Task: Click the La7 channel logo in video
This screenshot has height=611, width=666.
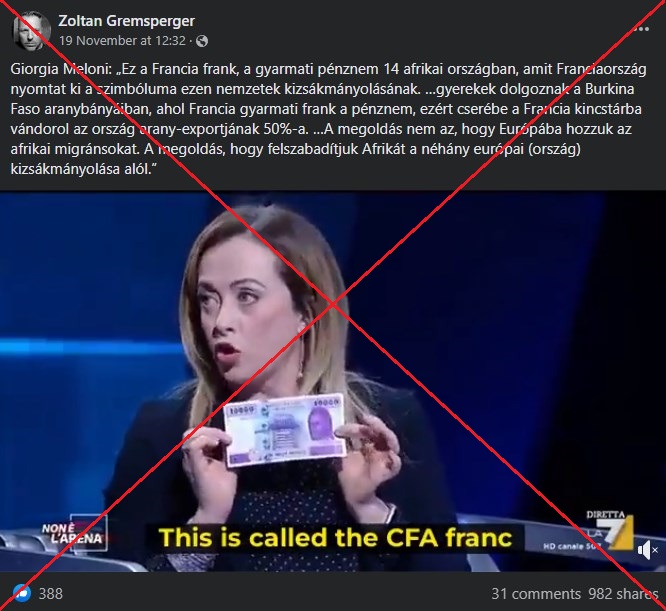Action: click(x=617, y=532)
